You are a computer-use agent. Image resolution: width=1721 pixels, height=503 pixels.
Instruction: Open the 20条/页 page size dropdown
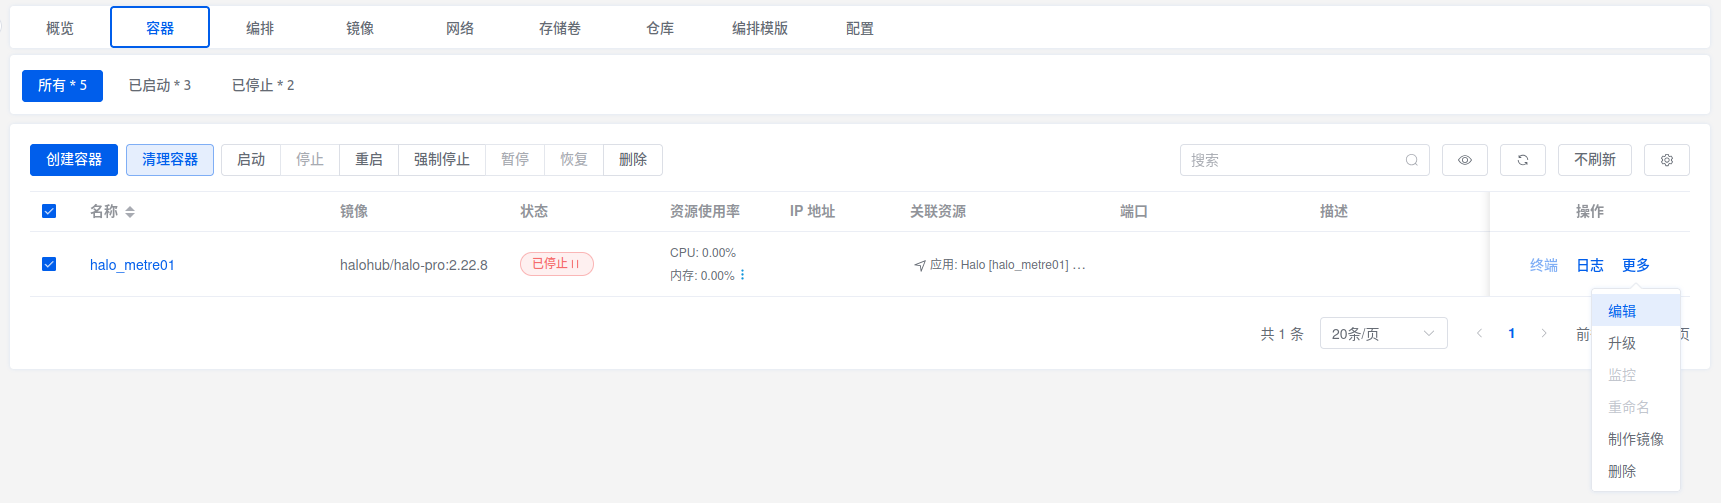(x=1383, y=333)
